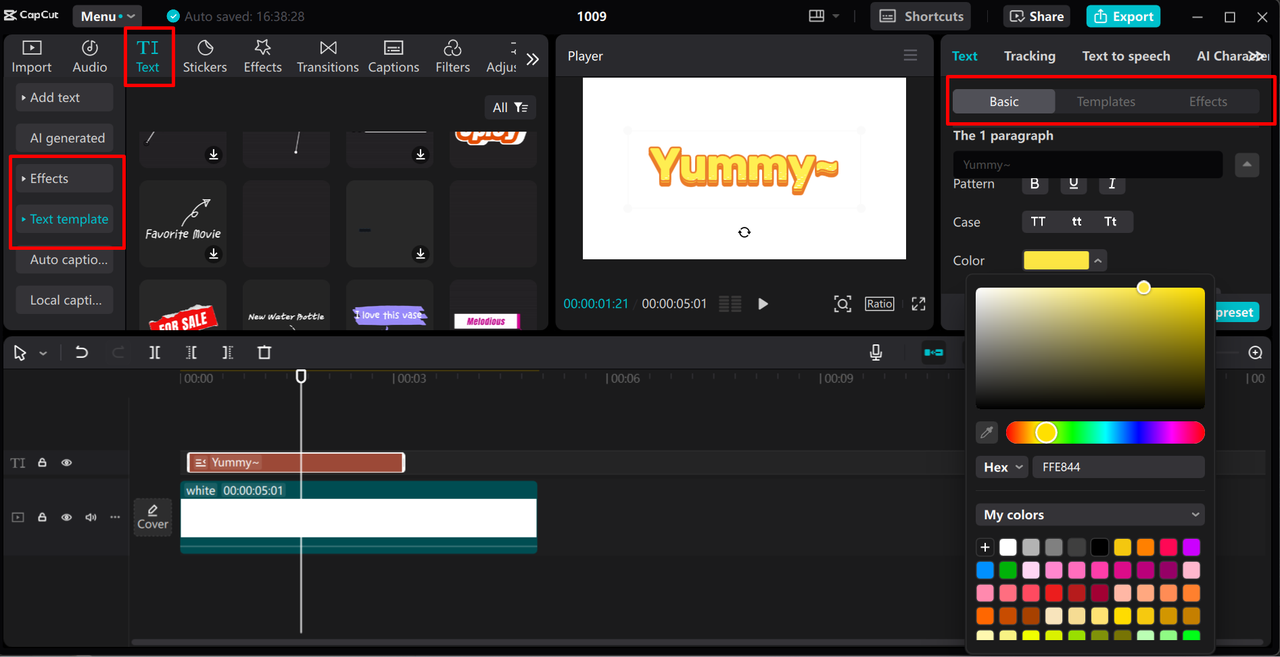Pick the eyedropper tool in the color picker
Image resolution: width=1280 pixels, height=657 pixels.
[987, 433]
